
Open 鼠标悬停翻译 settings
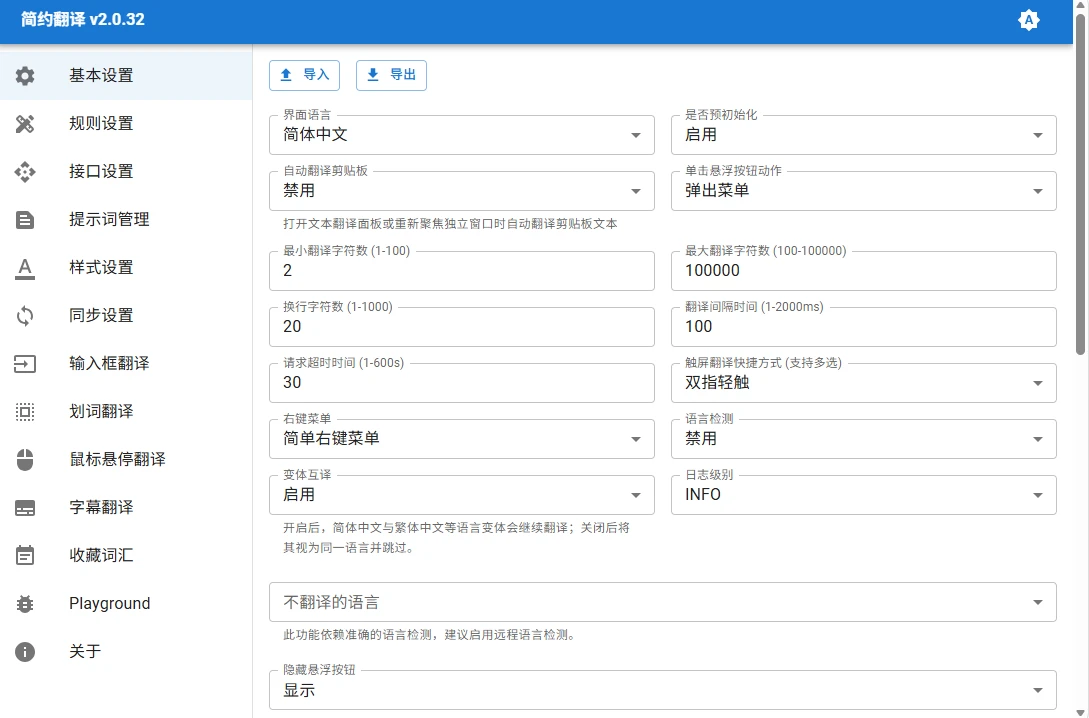pos(126,459)
